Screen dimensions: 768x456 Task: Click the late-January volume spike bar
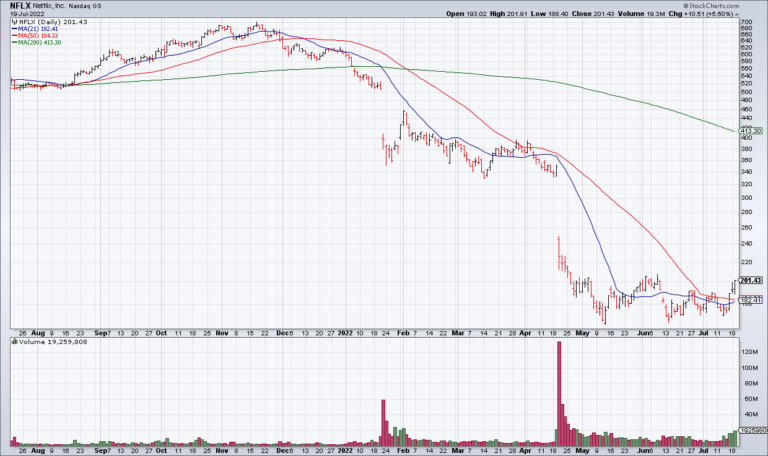click(384, 423)
